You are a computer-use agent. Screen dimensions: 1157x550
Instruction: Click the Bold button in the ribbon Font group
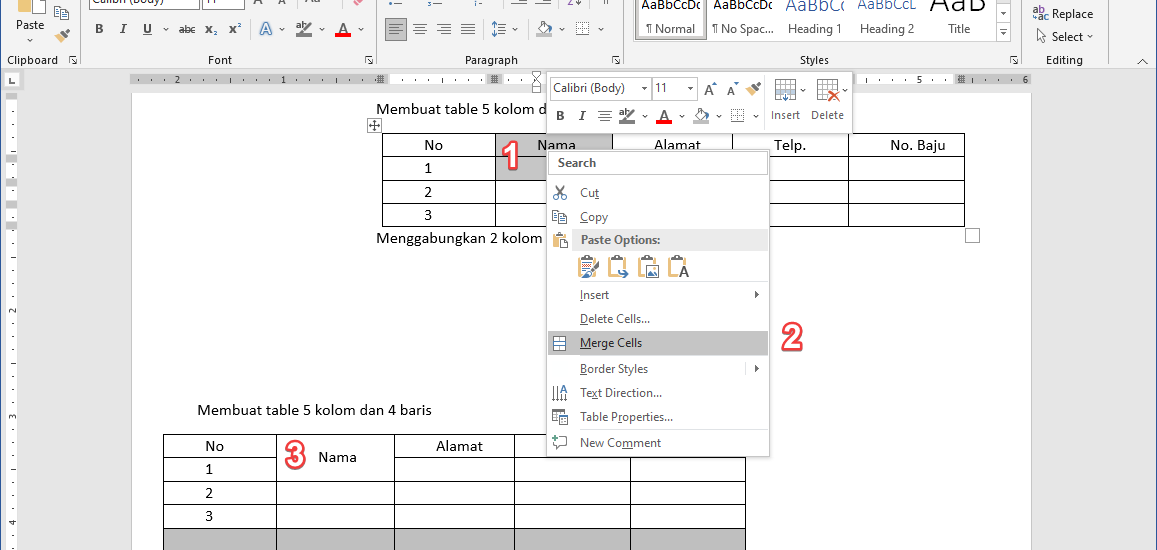[x=100, y=30]
